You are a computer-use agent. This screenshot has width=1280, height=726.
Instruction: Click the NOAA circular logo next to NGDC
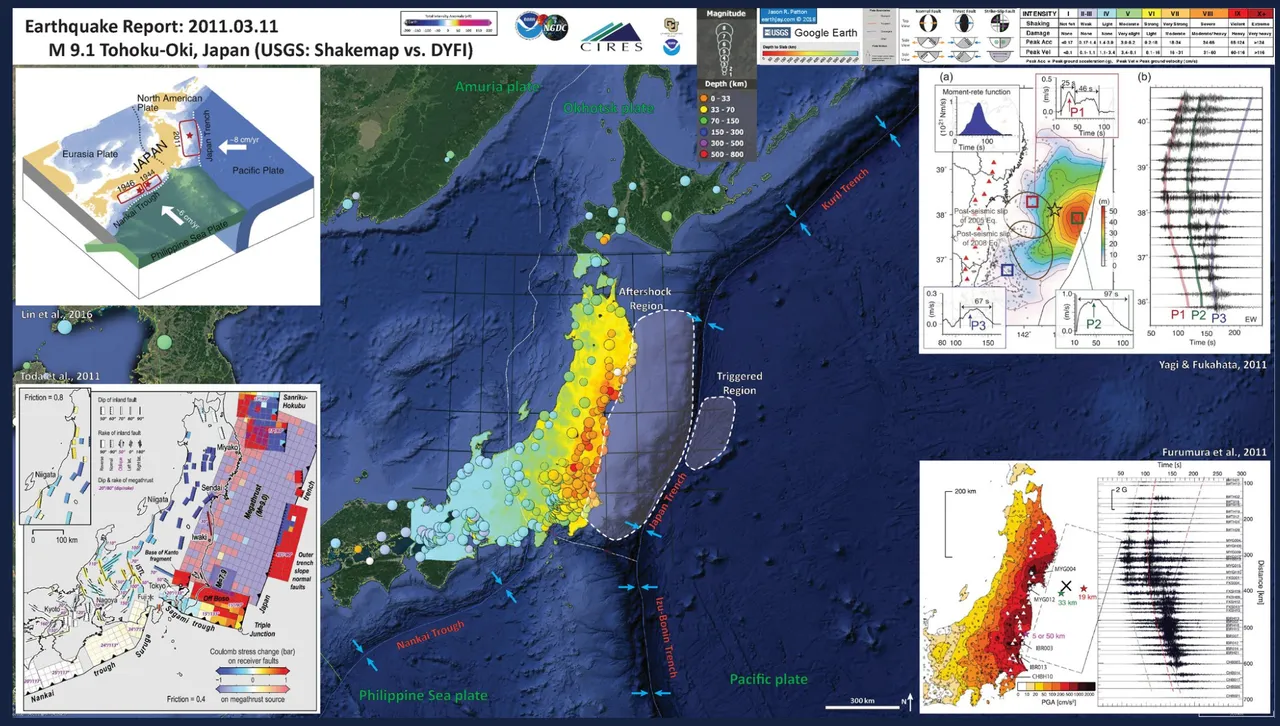[x=529, y=25]
